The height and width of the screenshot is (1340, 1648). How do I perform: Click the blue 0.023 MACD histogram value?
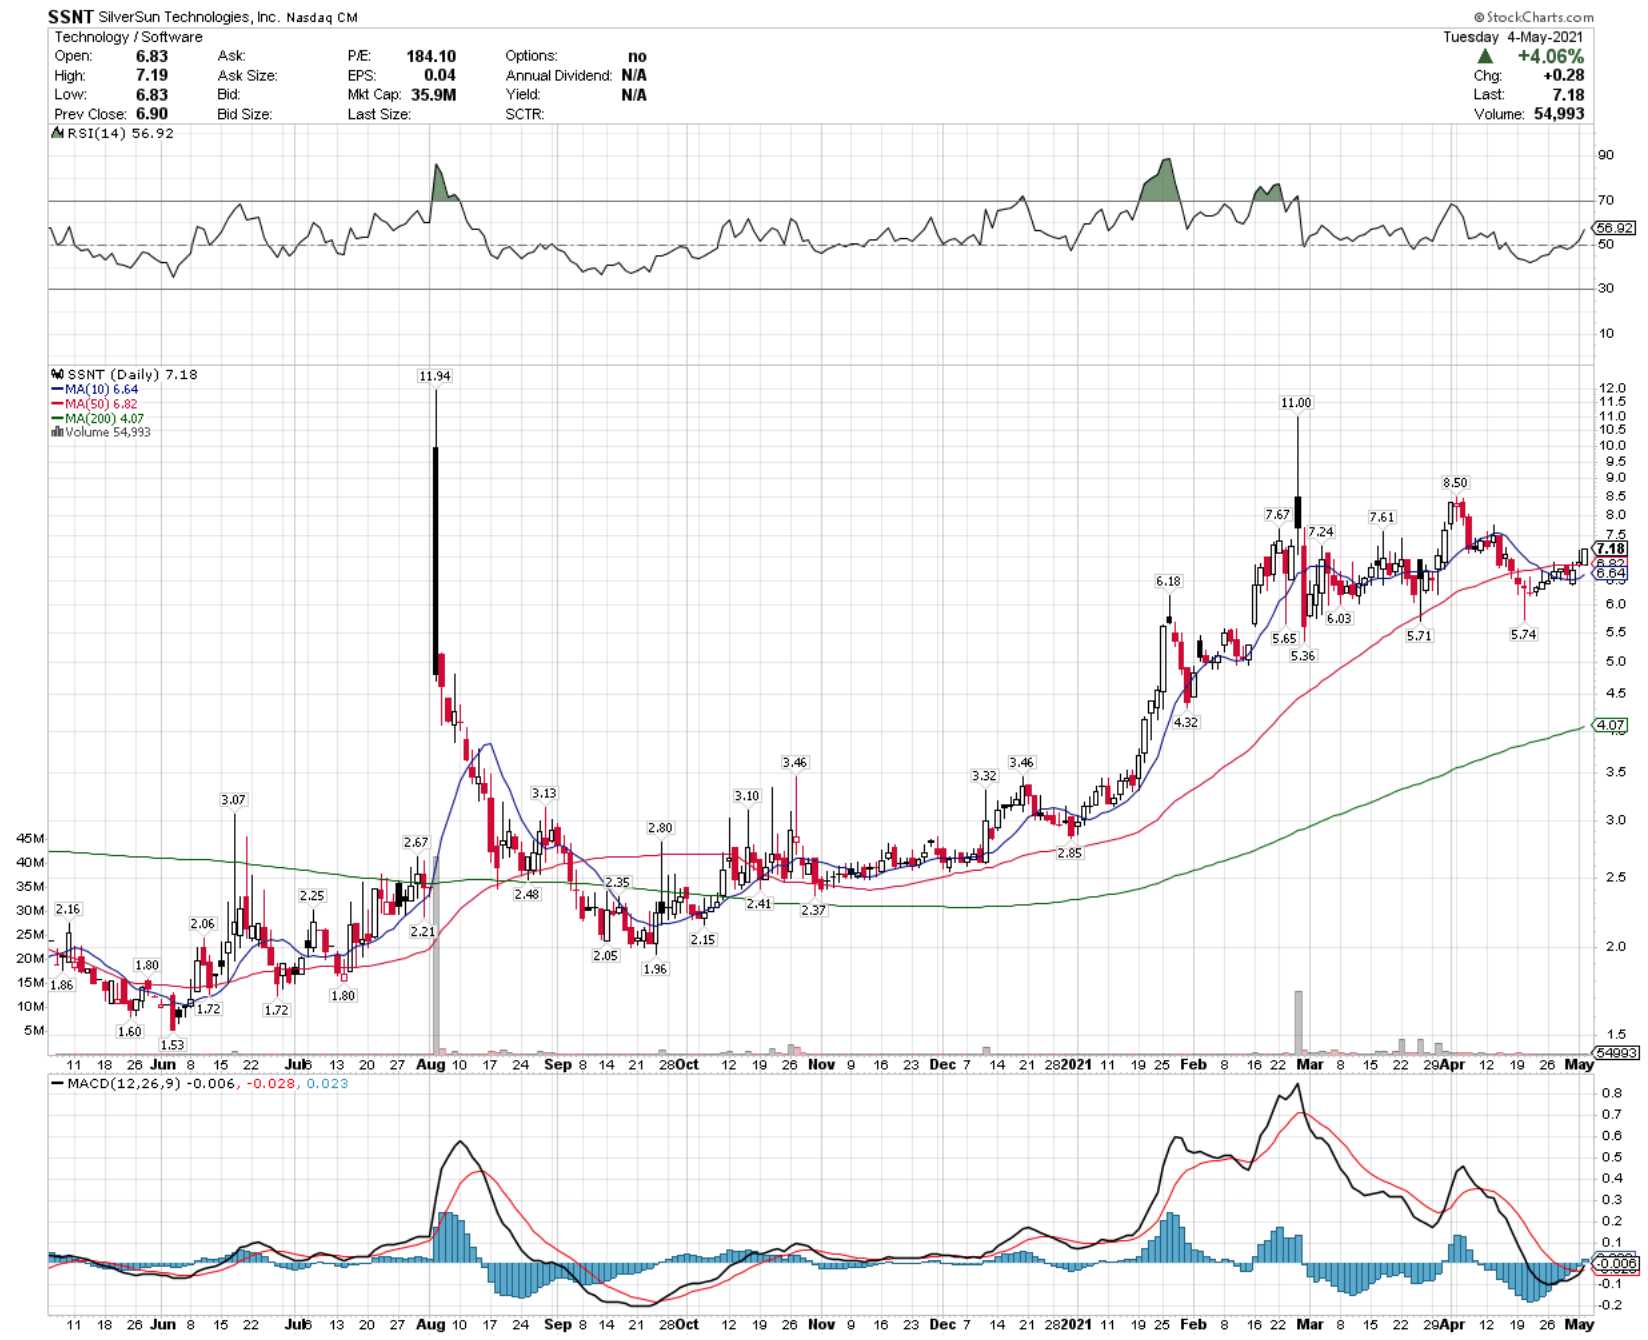pyautogui.click(x=327, y=1084)
